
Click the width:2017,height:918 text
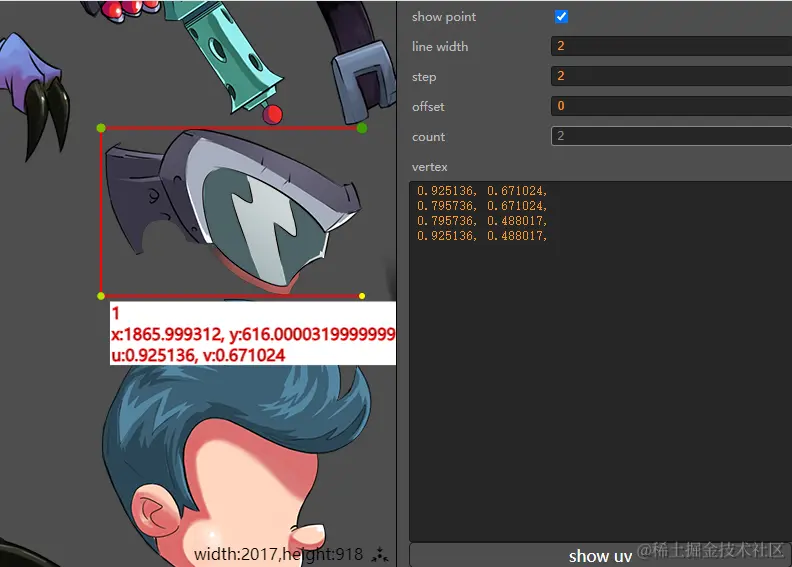(278, 554)
